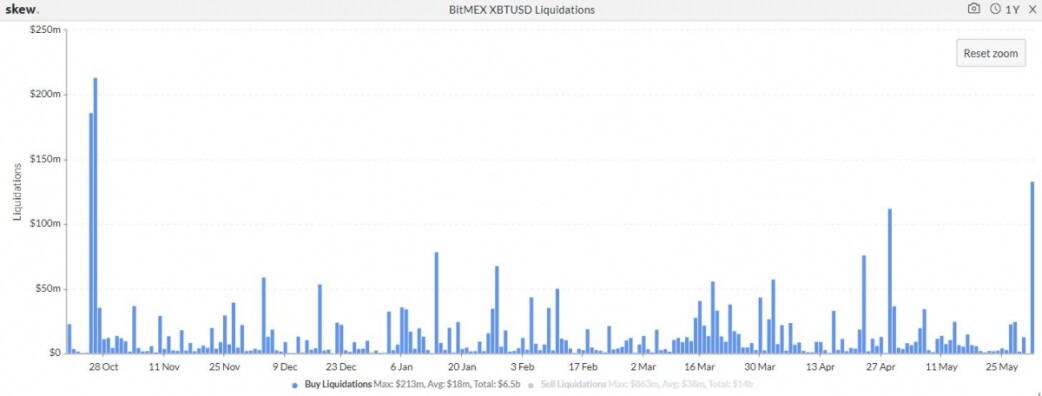This screenshot has height=396, width=1042.
Task: Select the rightmost bar near $130m
Action: [1032, 267]
